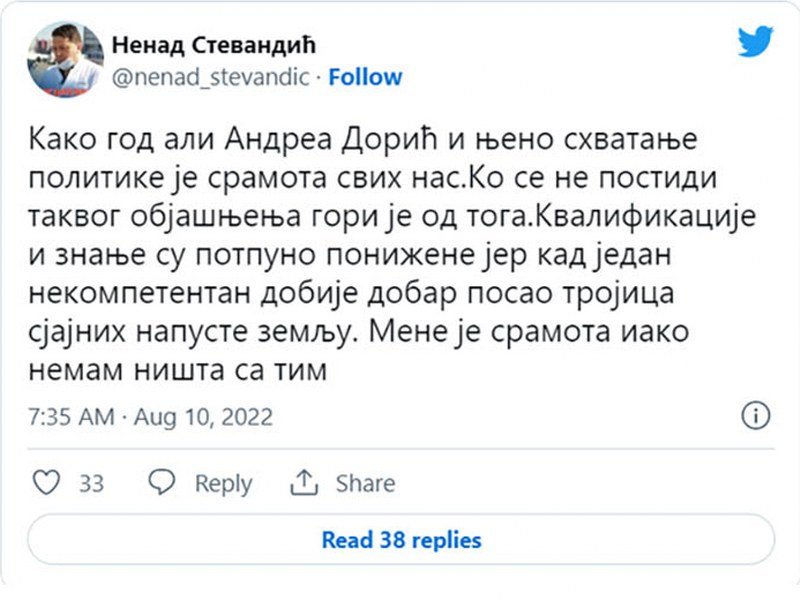
Task: Click the like count 33
Action: coord(92,484)
